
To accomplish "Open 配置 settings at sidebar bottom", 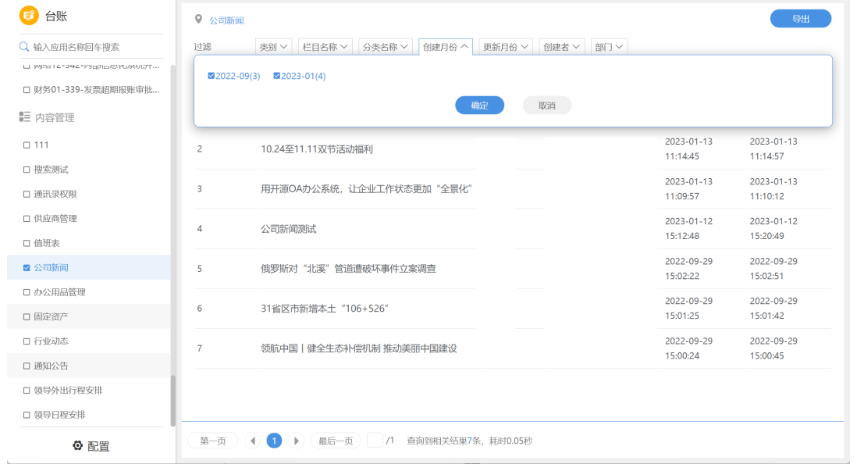I will tap(91, 446).
